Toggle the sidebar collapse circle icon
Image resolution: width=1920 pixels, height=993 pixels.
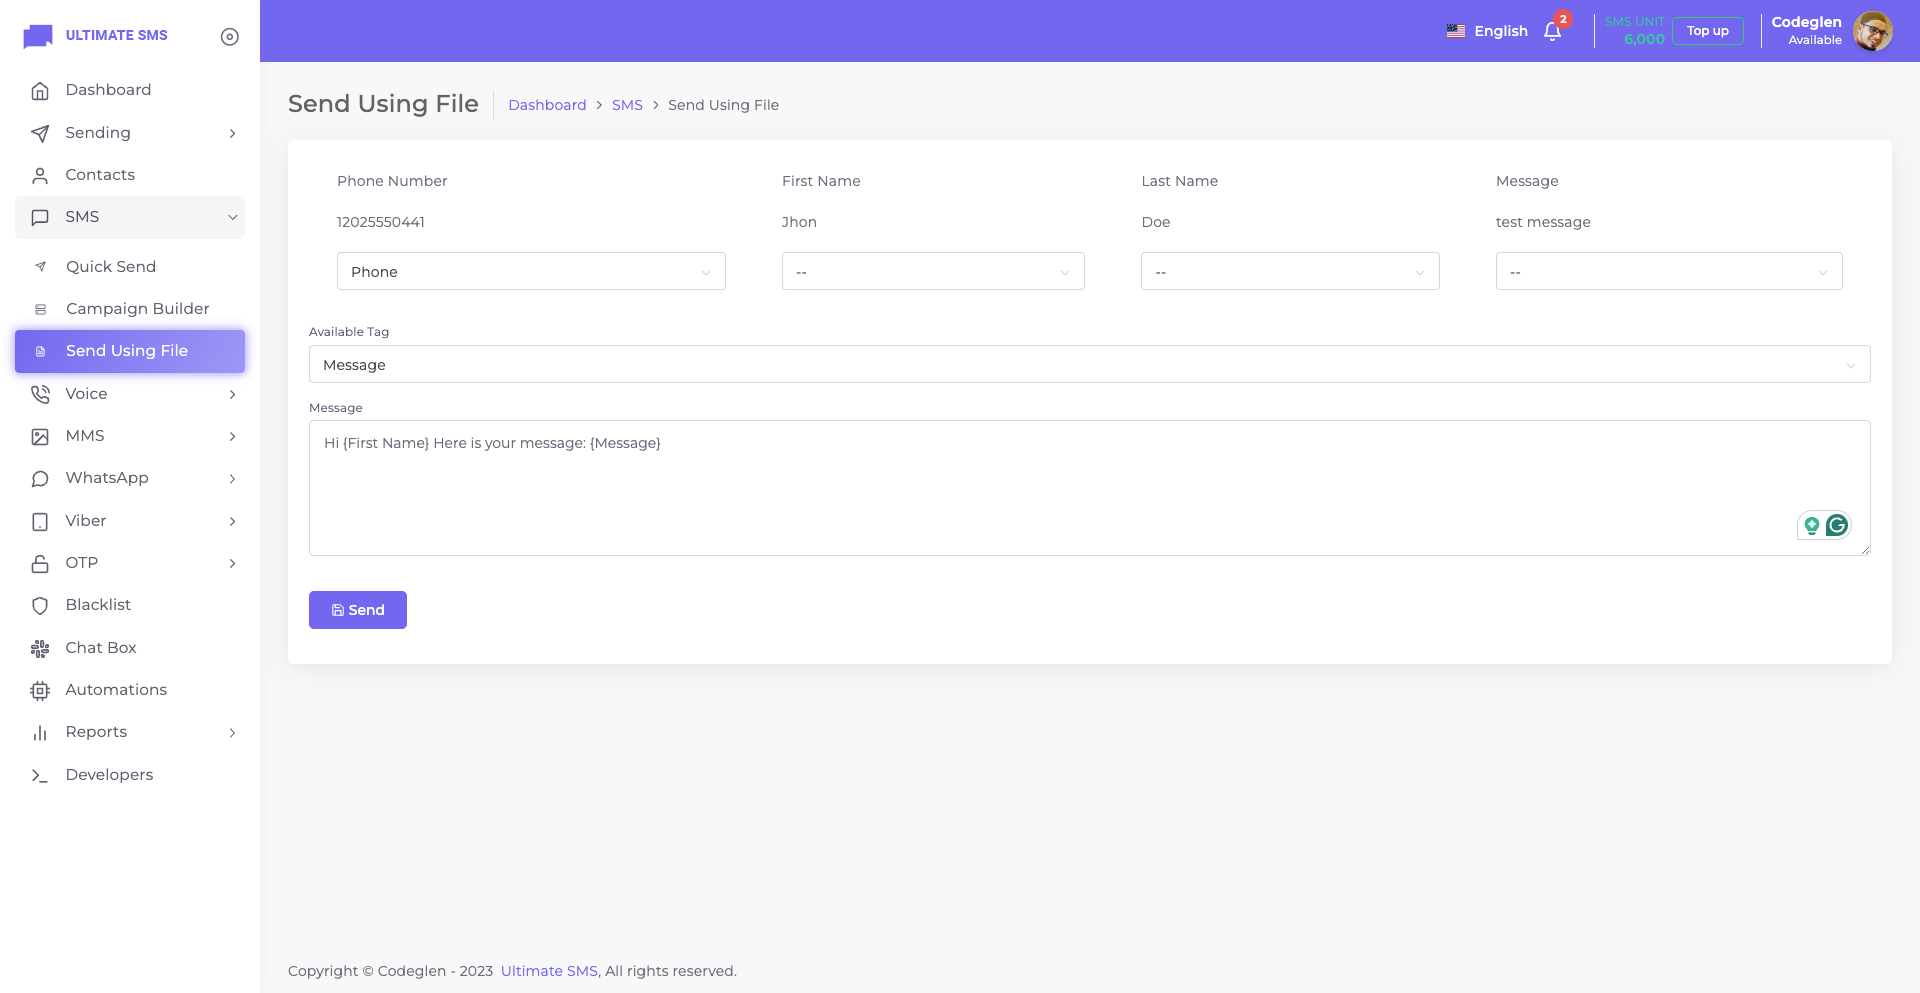230,37
